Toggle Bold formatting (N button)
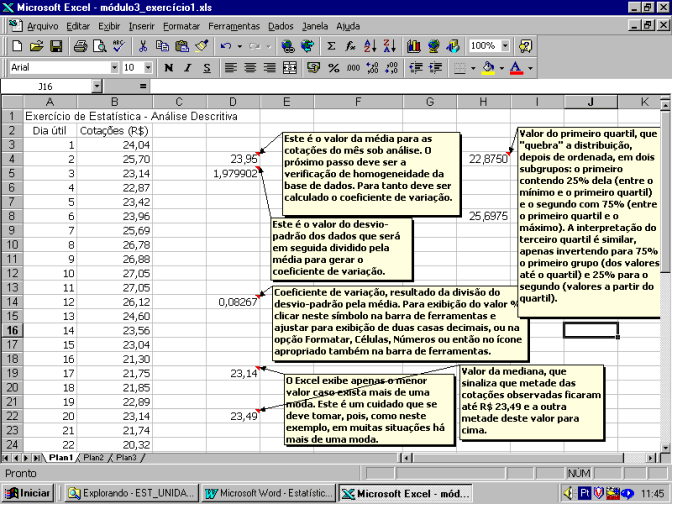Viewport: 673px width, 505px height. (168, 68)
